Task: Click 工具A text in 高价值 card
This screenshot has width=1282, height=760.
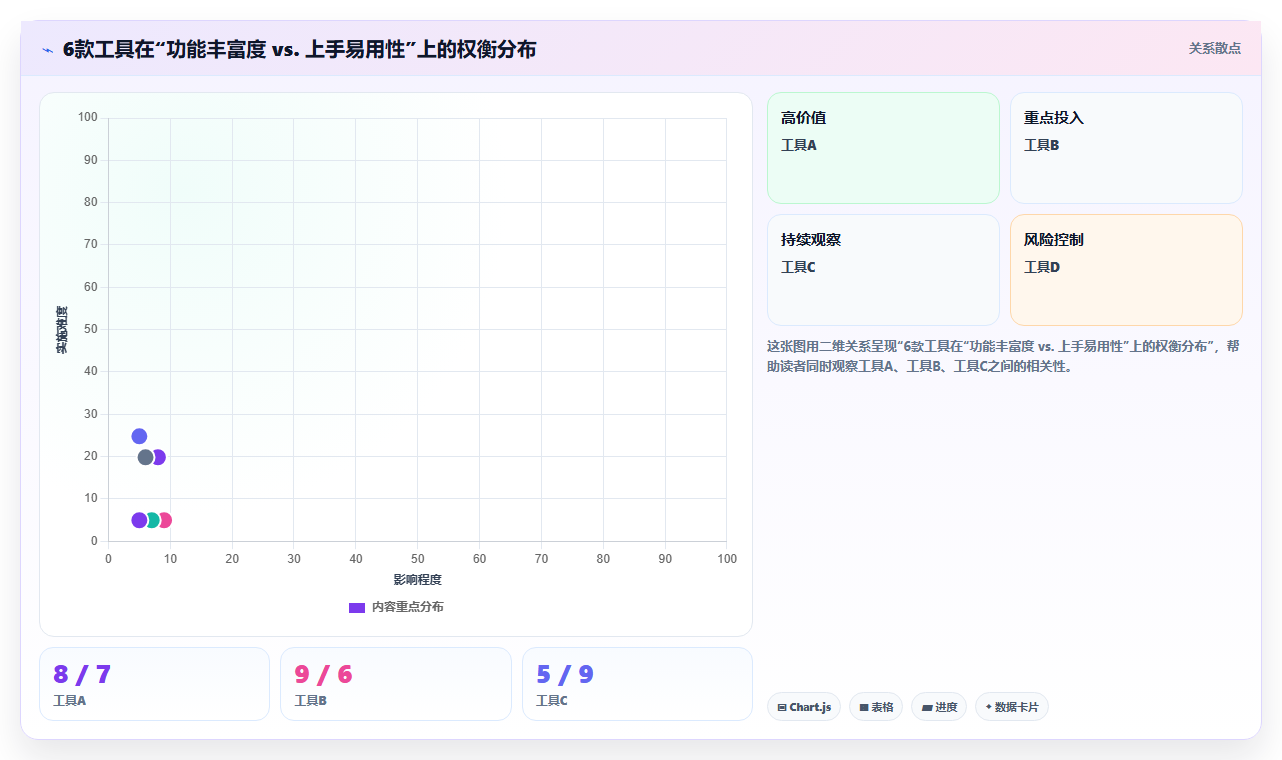Action: [x=799, y=145]
